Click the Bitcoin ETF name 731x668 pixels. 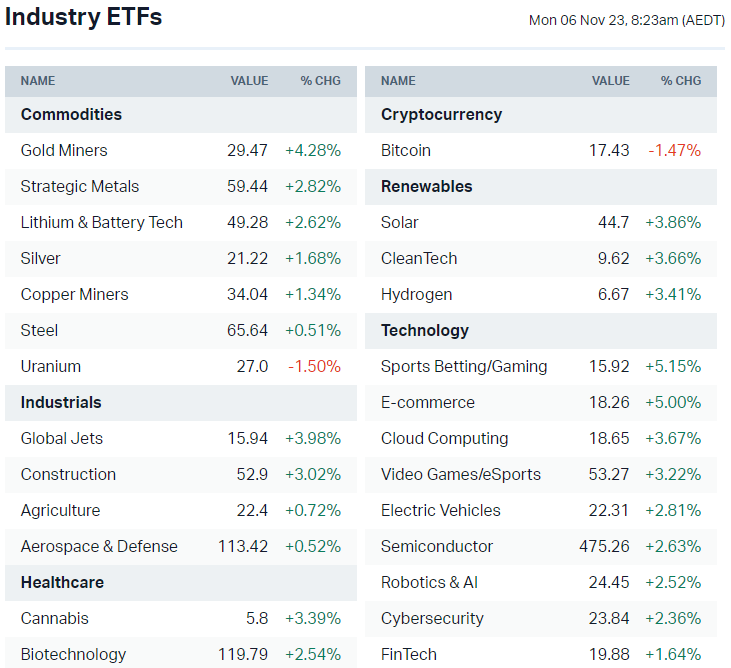406,150
